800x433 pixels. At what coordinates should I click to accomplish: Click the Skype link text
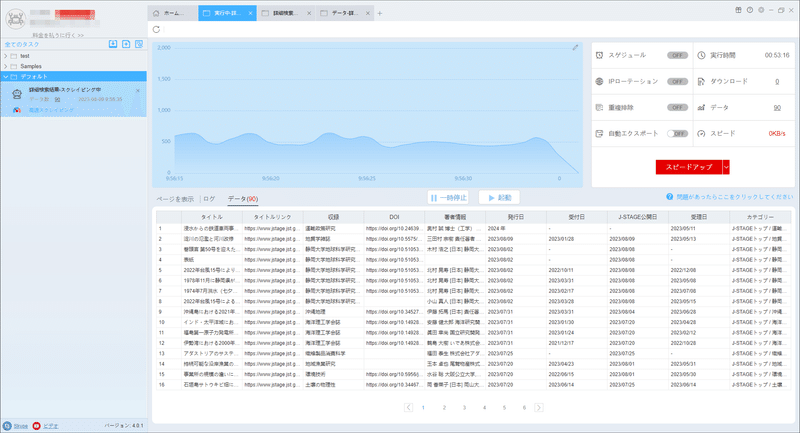[x=21, y=426]
